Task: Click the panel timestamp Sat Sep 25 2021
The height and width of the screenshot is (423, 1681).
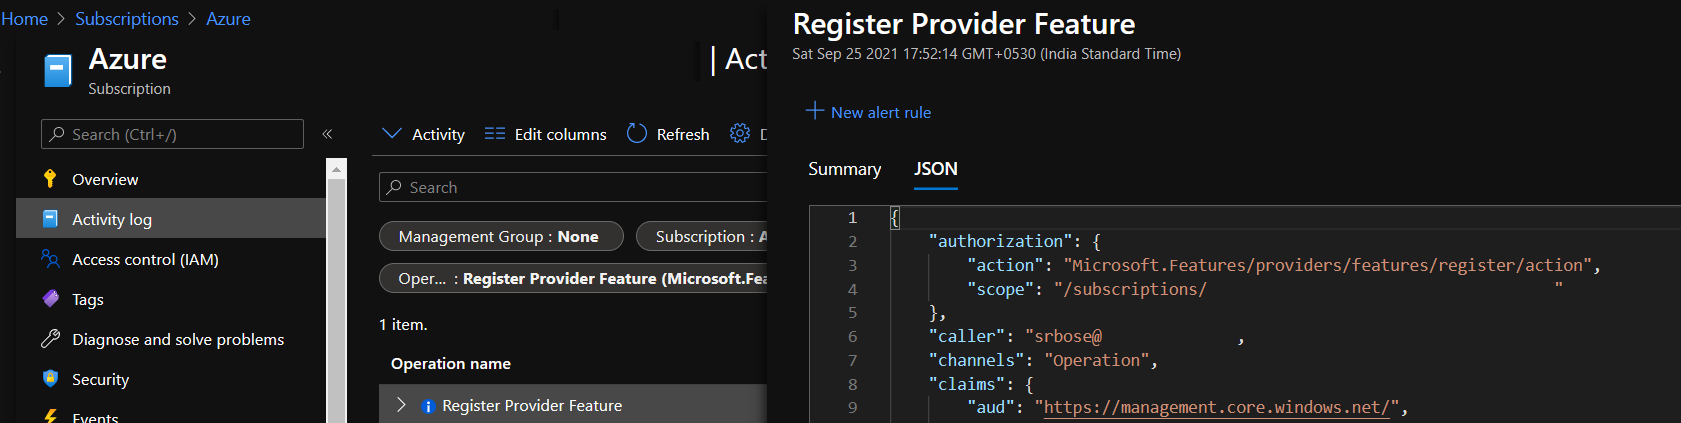Action: (986, 54)
